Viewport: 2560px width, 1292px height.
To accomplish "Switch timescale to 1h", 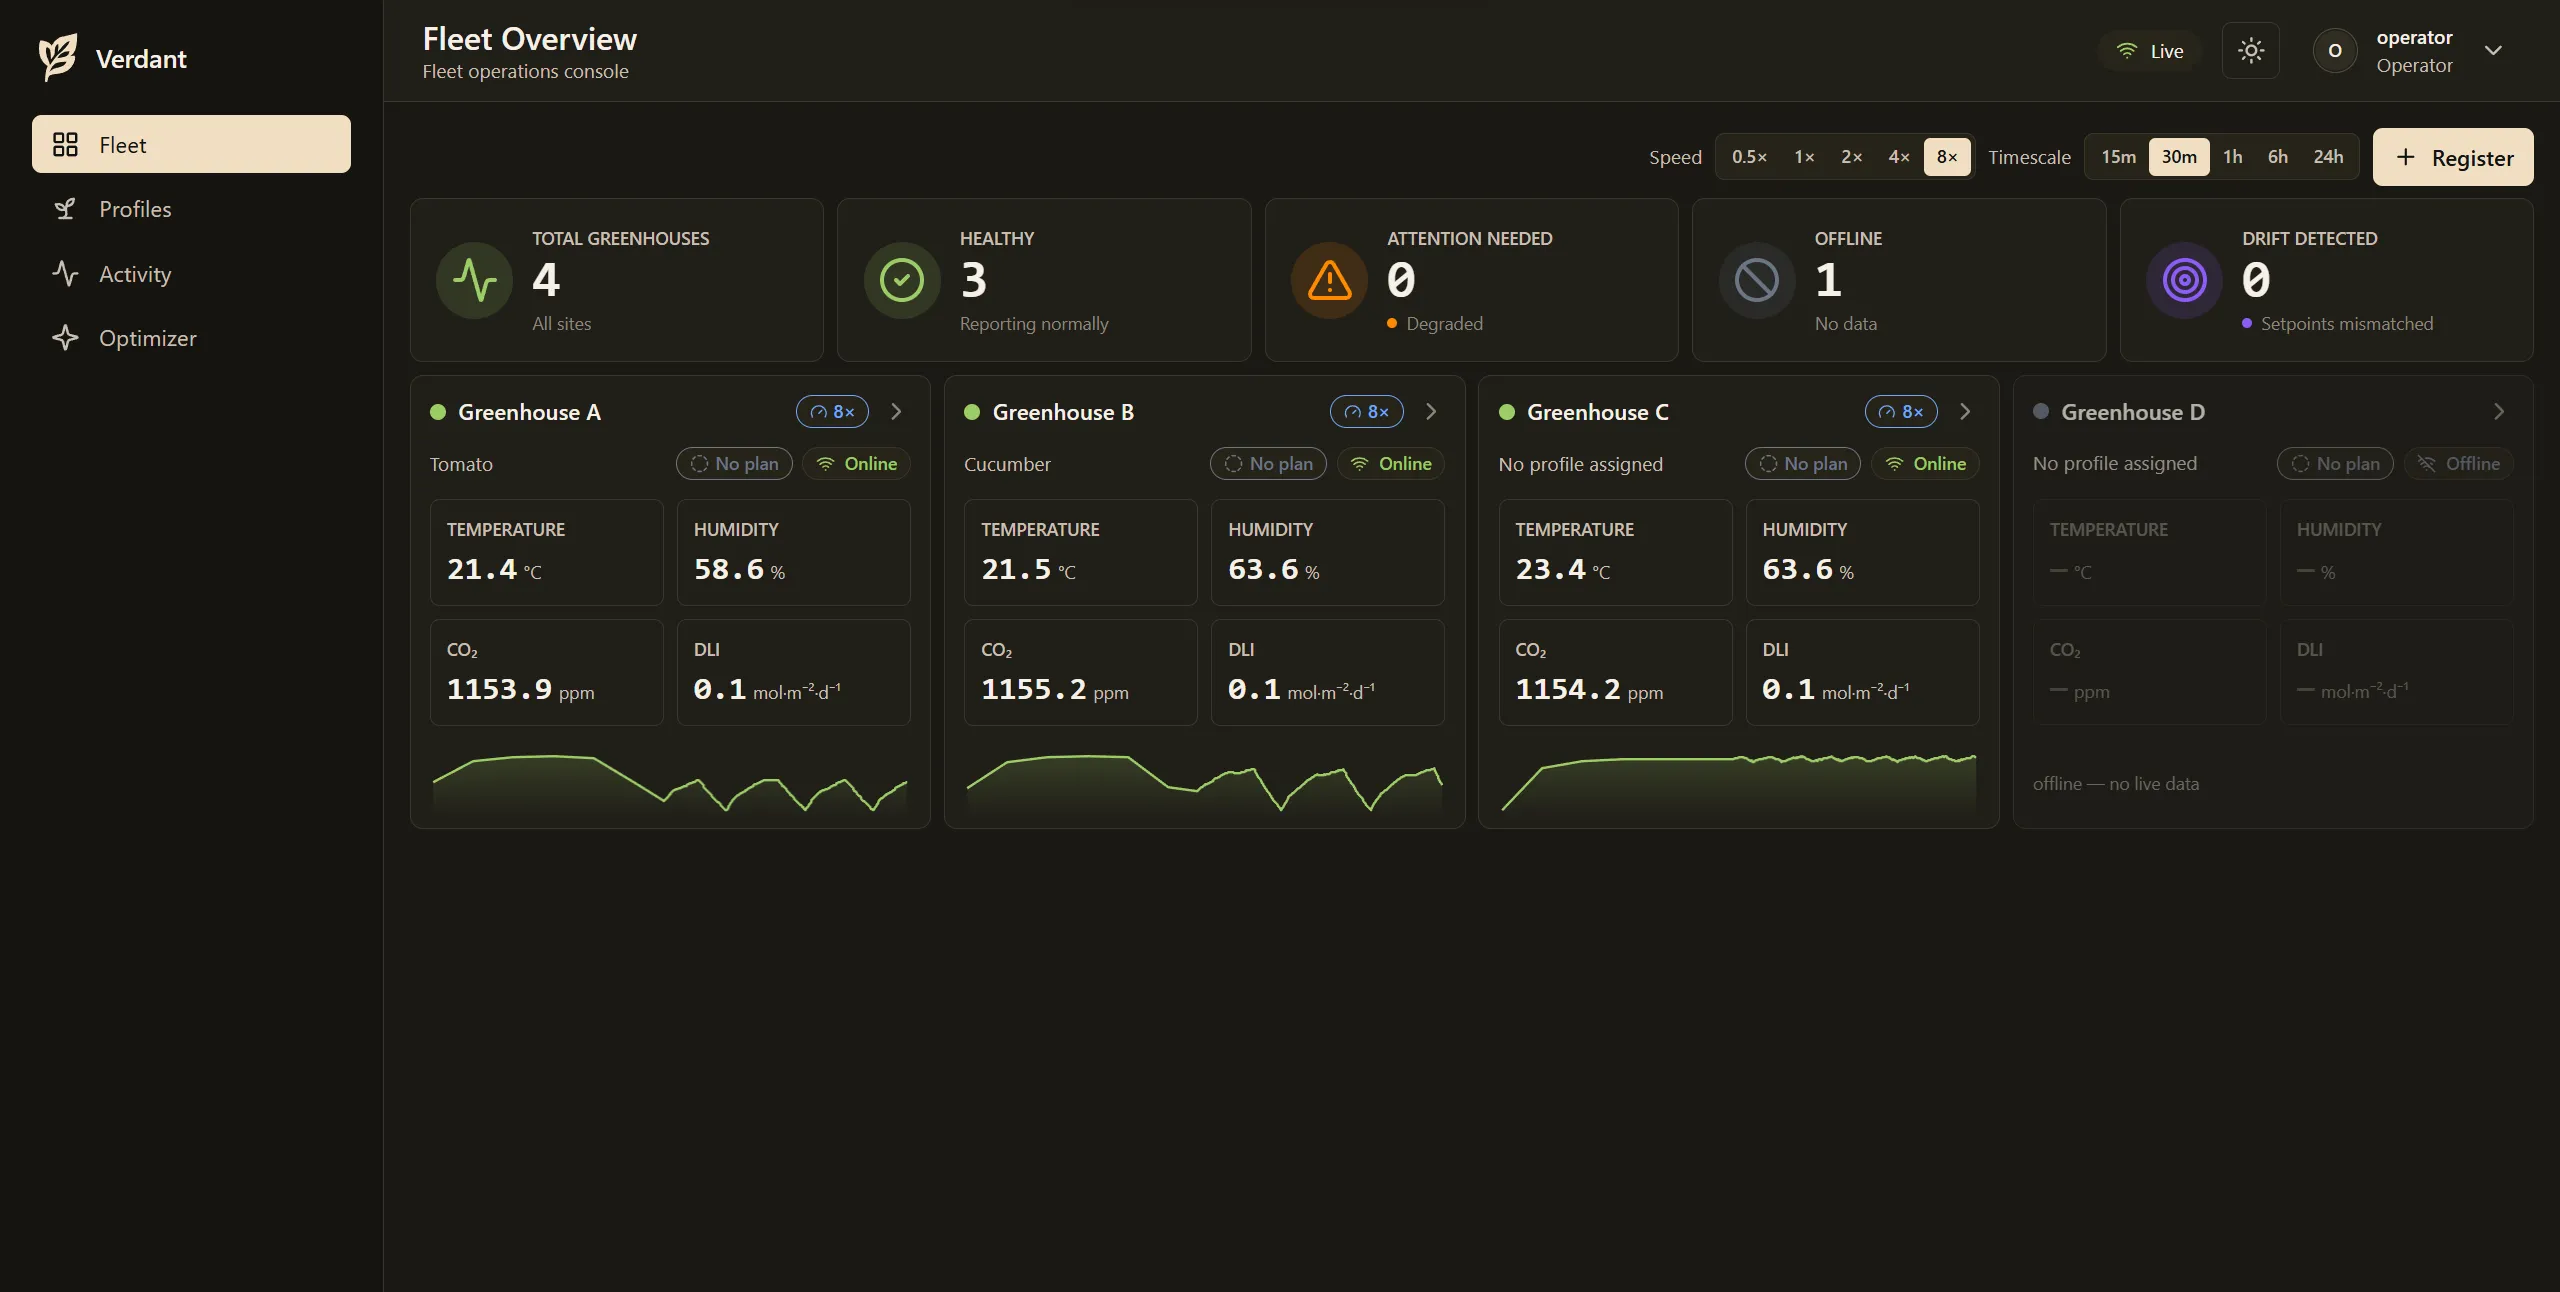I will click(2232, 157).
